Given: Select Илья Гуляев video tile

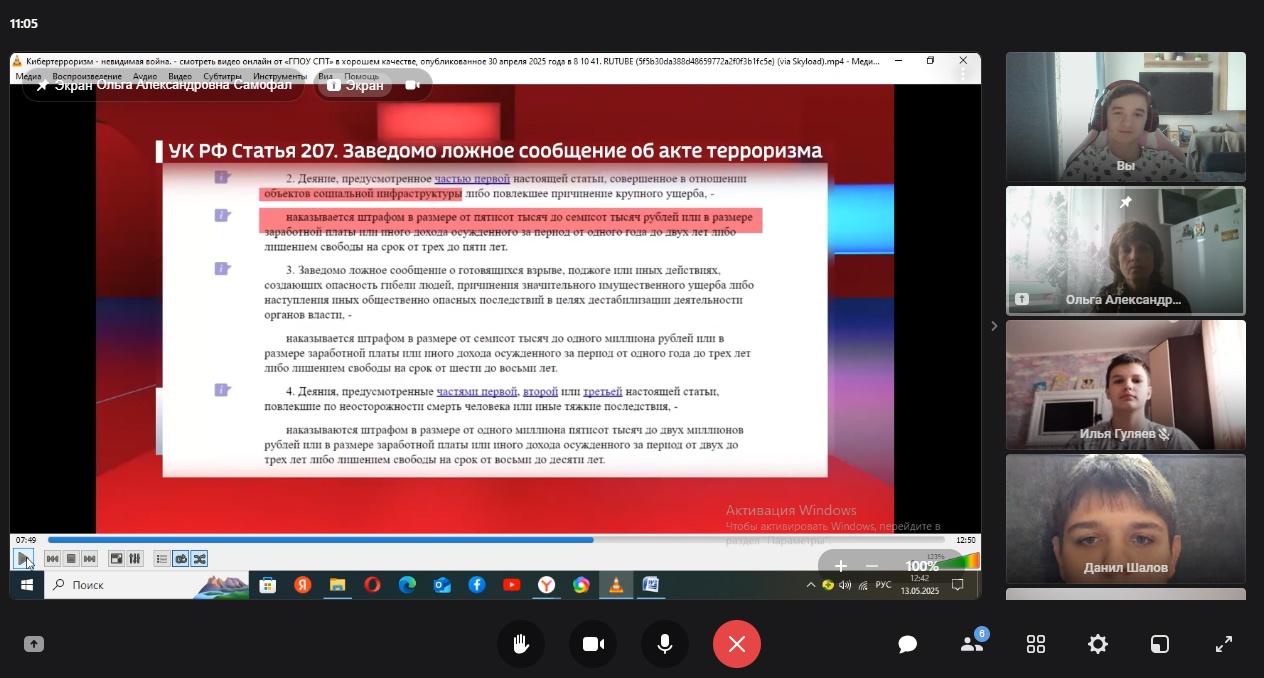Looking at the screenshot, I should [1126, 385].
